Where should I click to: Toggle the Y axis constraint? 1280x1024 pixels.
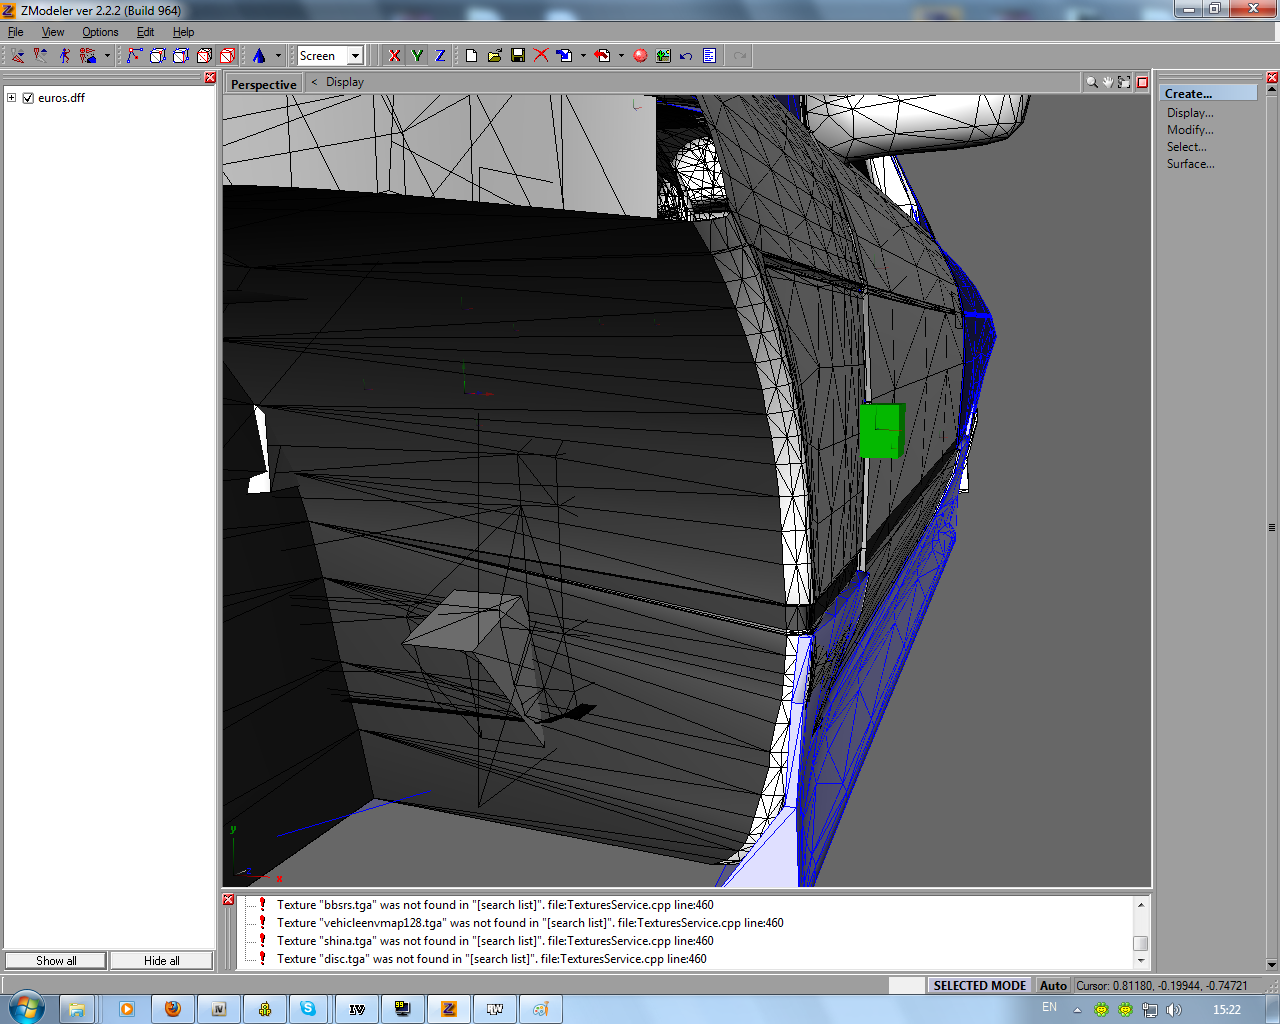pos(417,56)
